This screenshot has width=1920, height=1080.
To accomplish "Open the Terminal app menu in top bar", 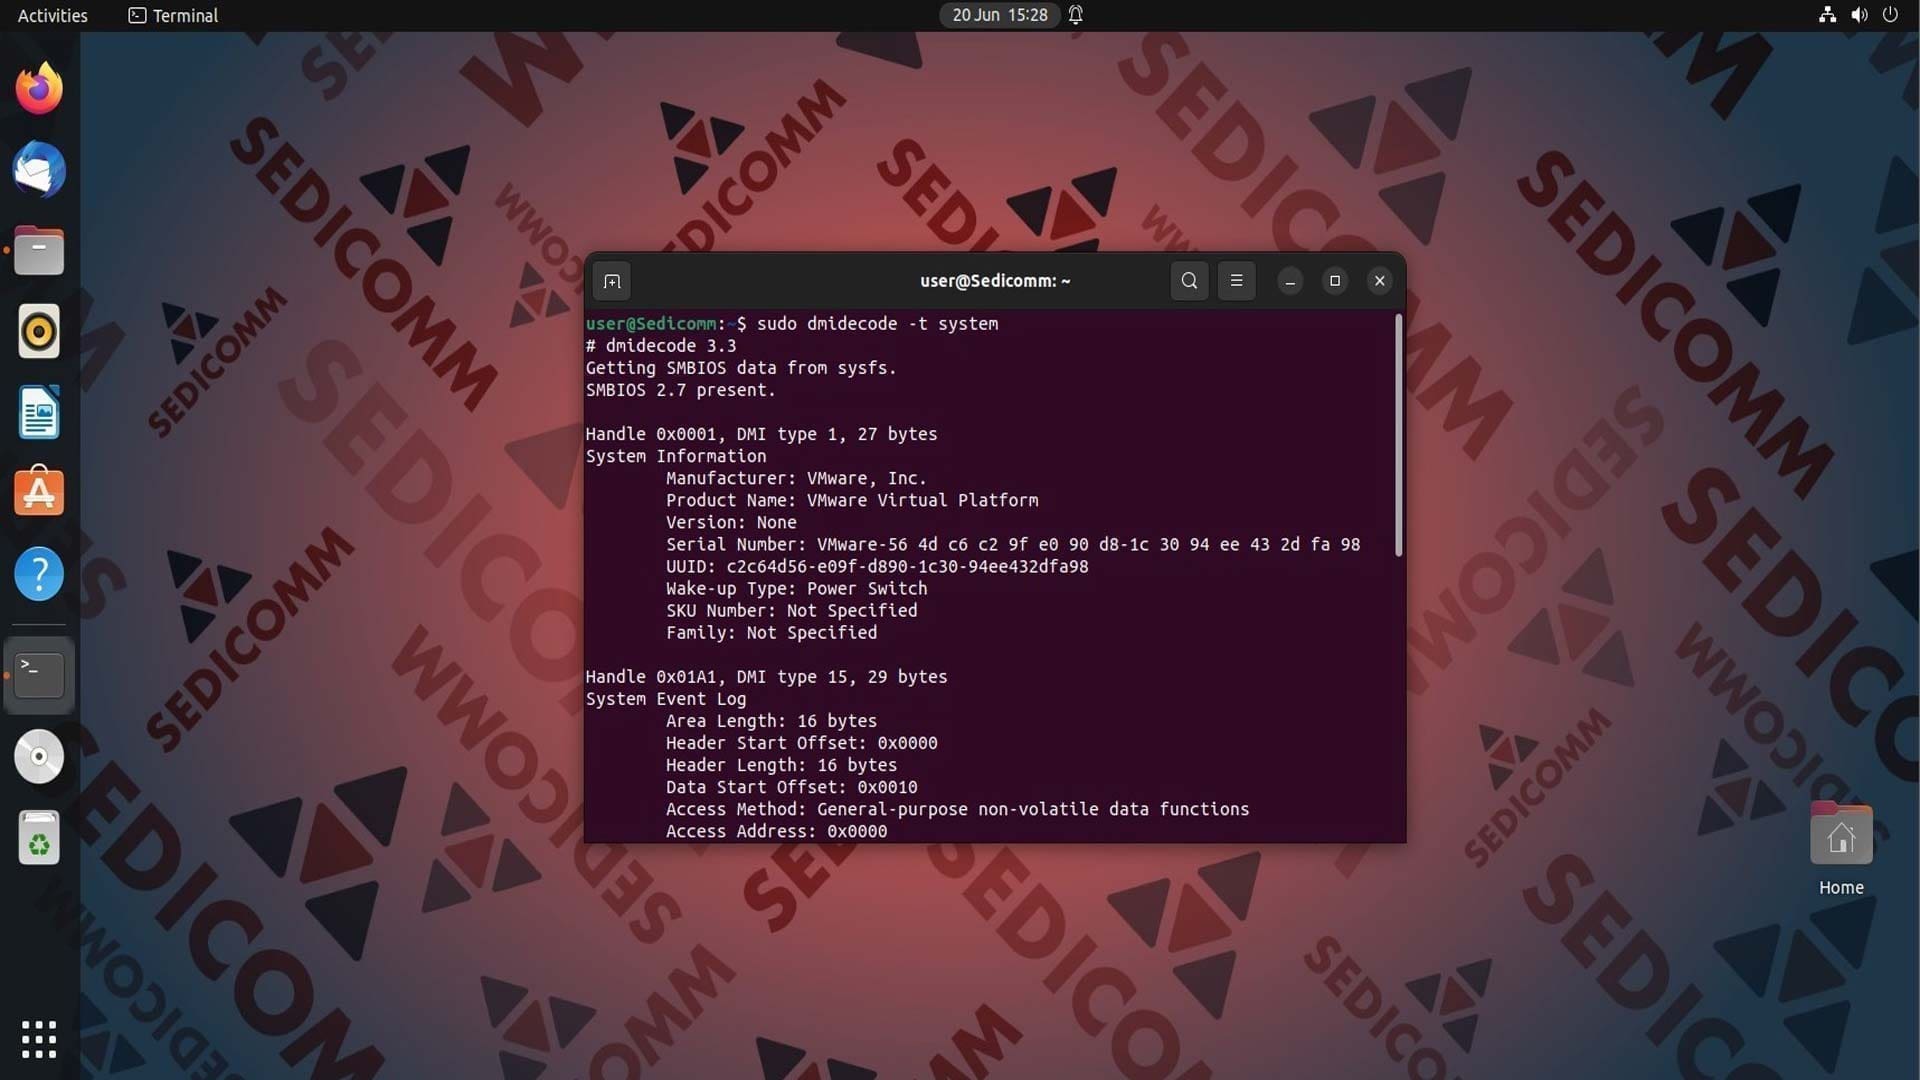I will pos(173,15).
